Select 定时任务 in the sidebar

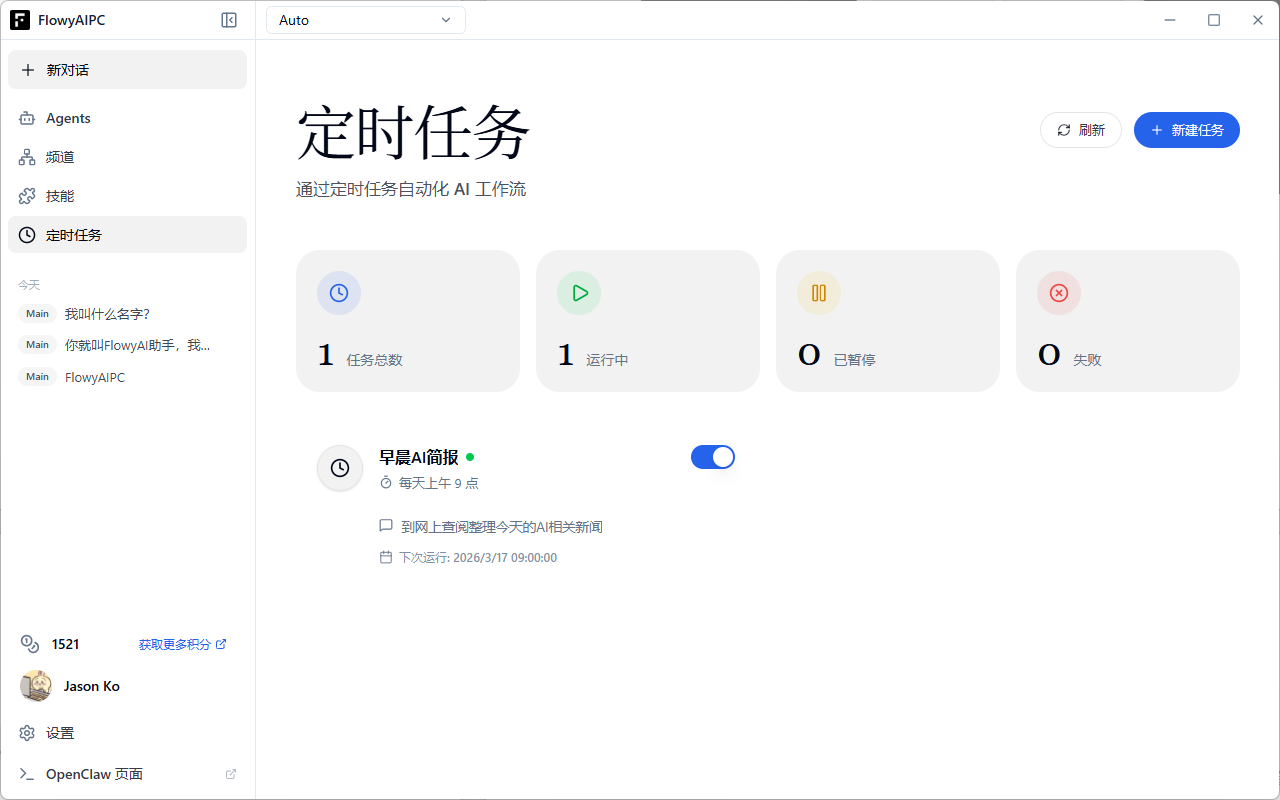73,234
